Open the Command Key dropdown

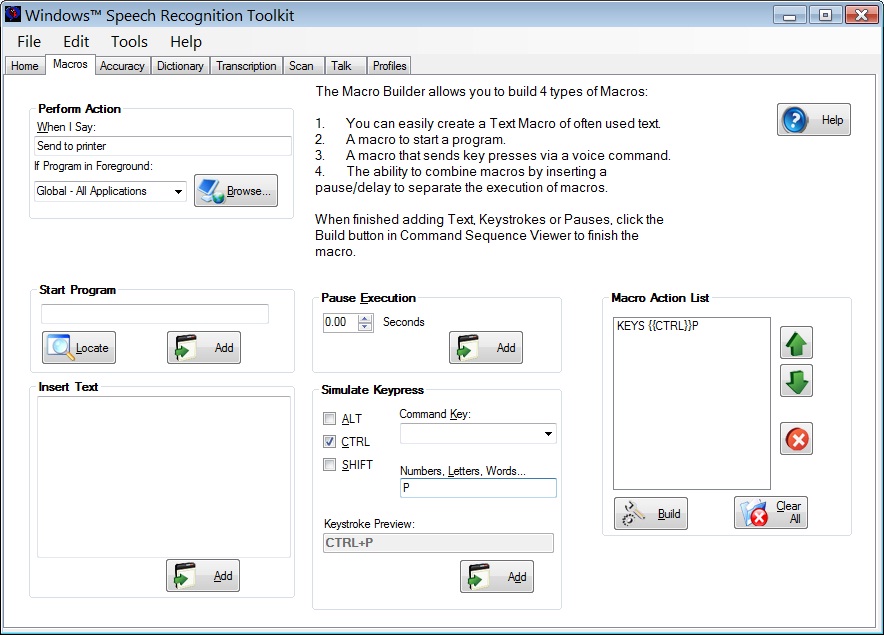point(547,434)
